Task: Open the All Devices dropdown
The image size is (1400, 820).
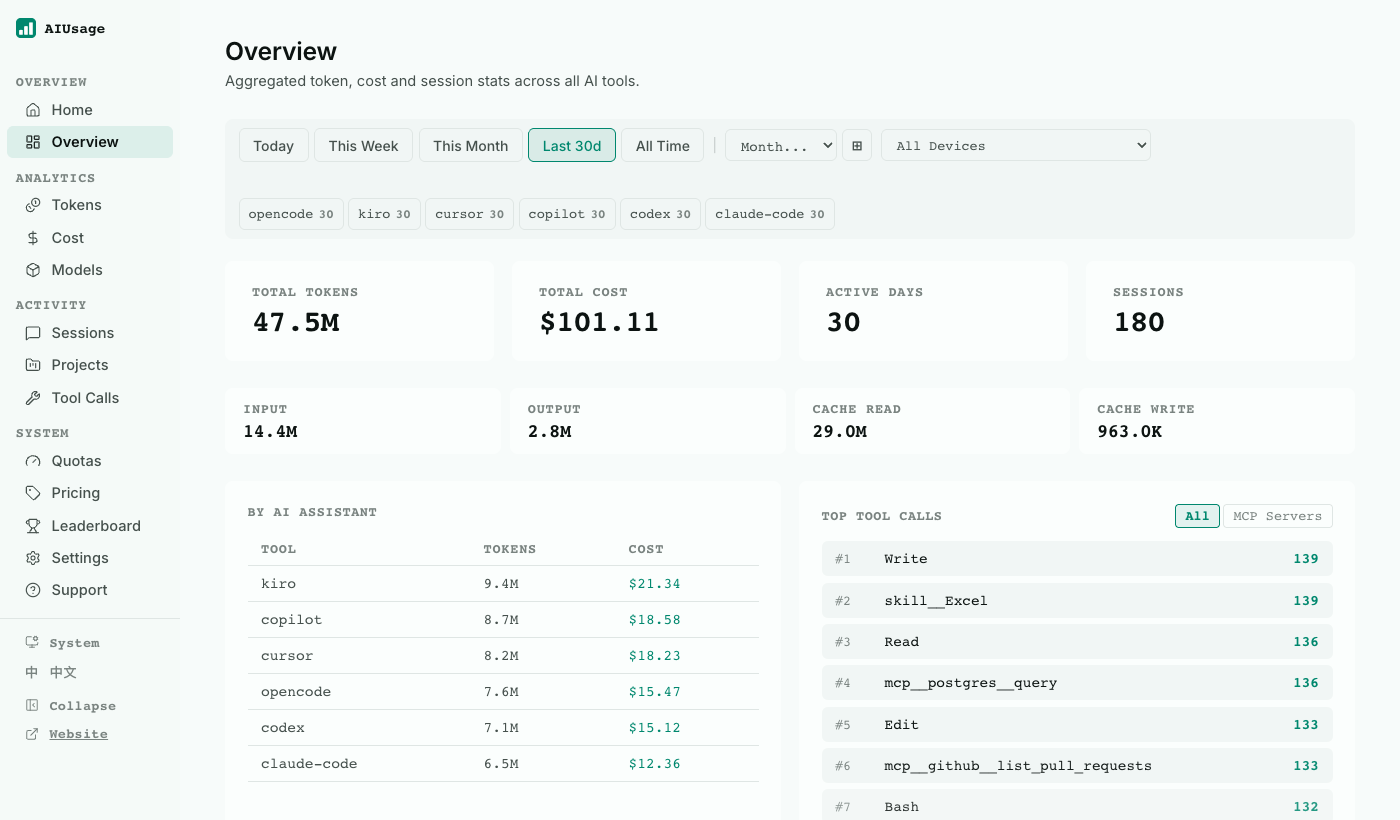Action: (1016, 146)
